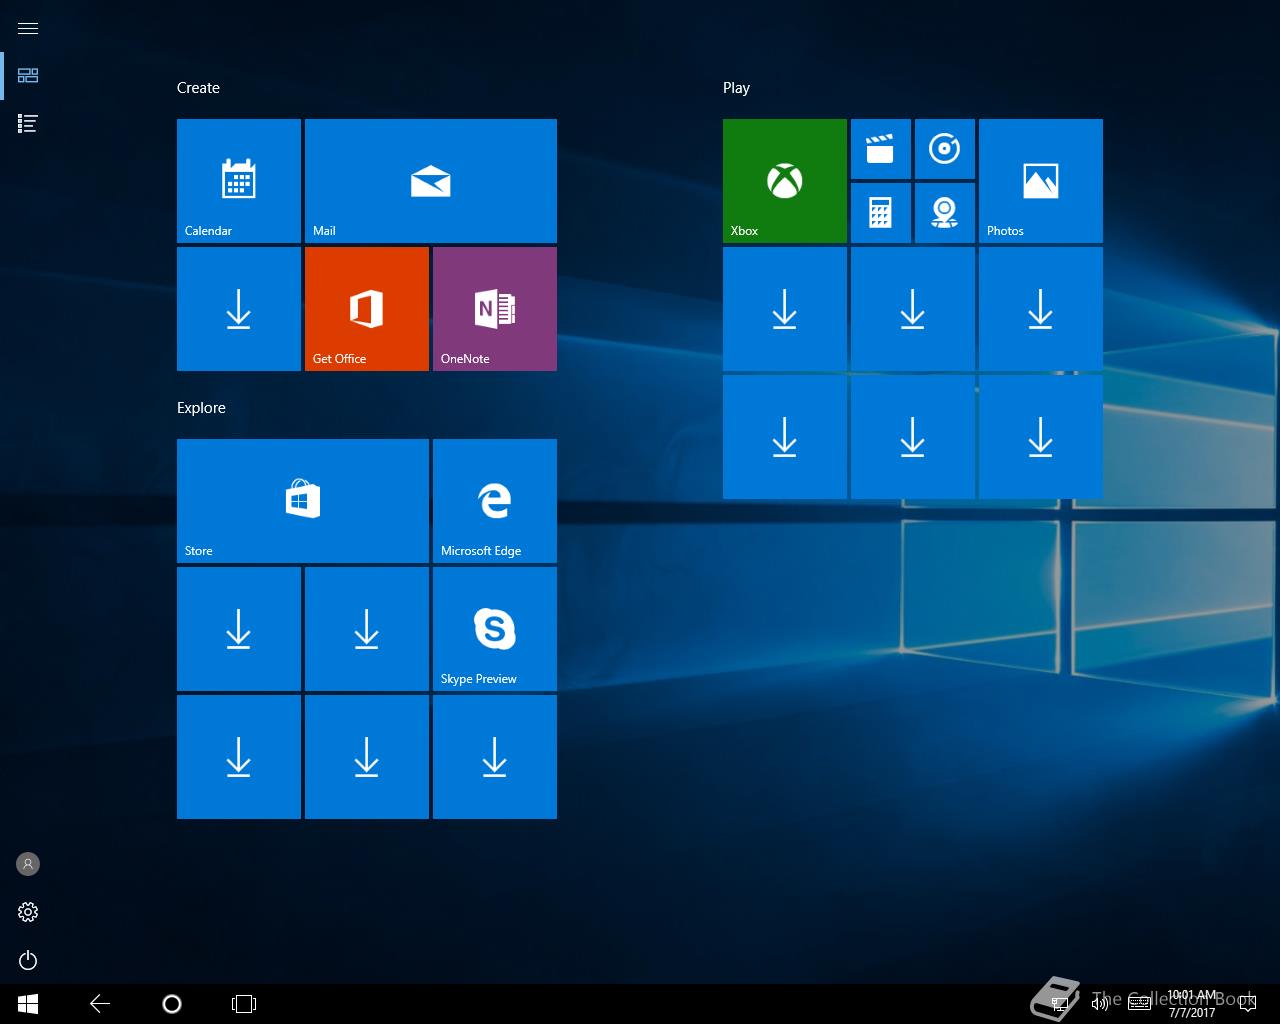The height and width of the screenshot is (1024, 1280).
Task: Click download tile directly beneath Xbox
Action: pos(785,309)
